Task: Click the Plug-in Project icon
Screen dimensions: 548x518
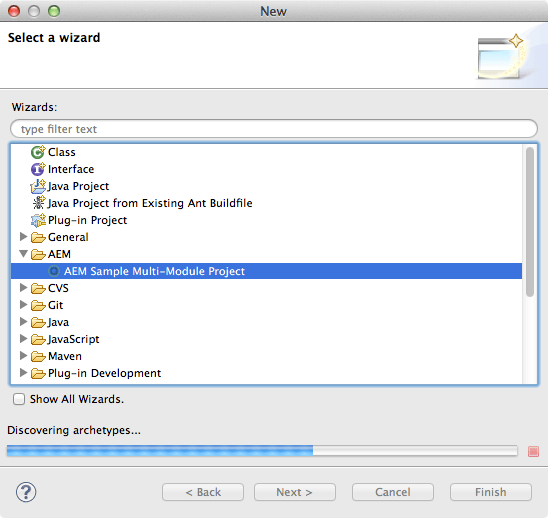Action: coord(38,220)
